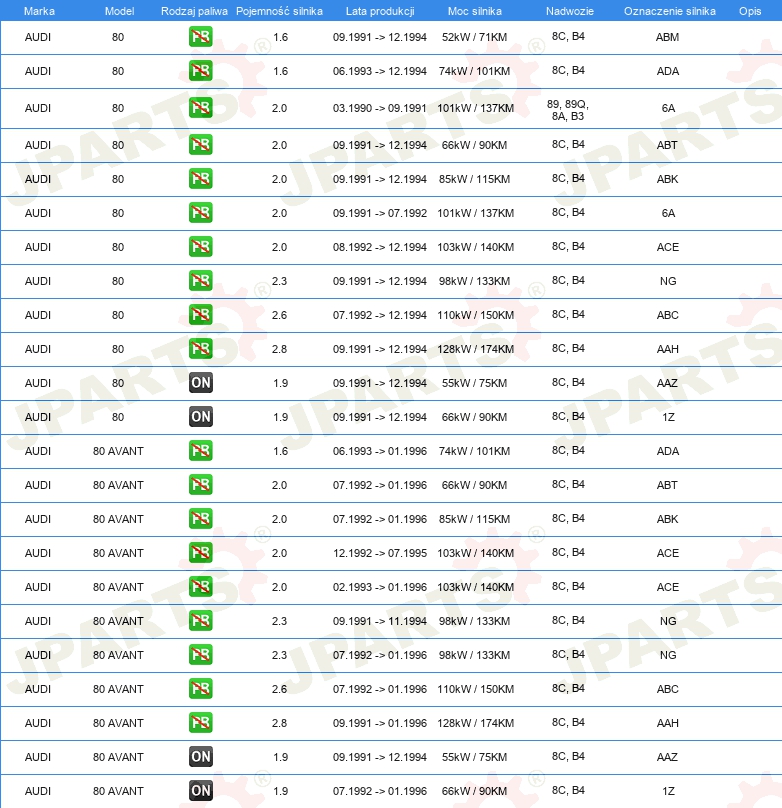Image resolution: width=782 pixels, height=808 pixels.
Task: Select the Moc silnika column header
Action: pos(474,11)
